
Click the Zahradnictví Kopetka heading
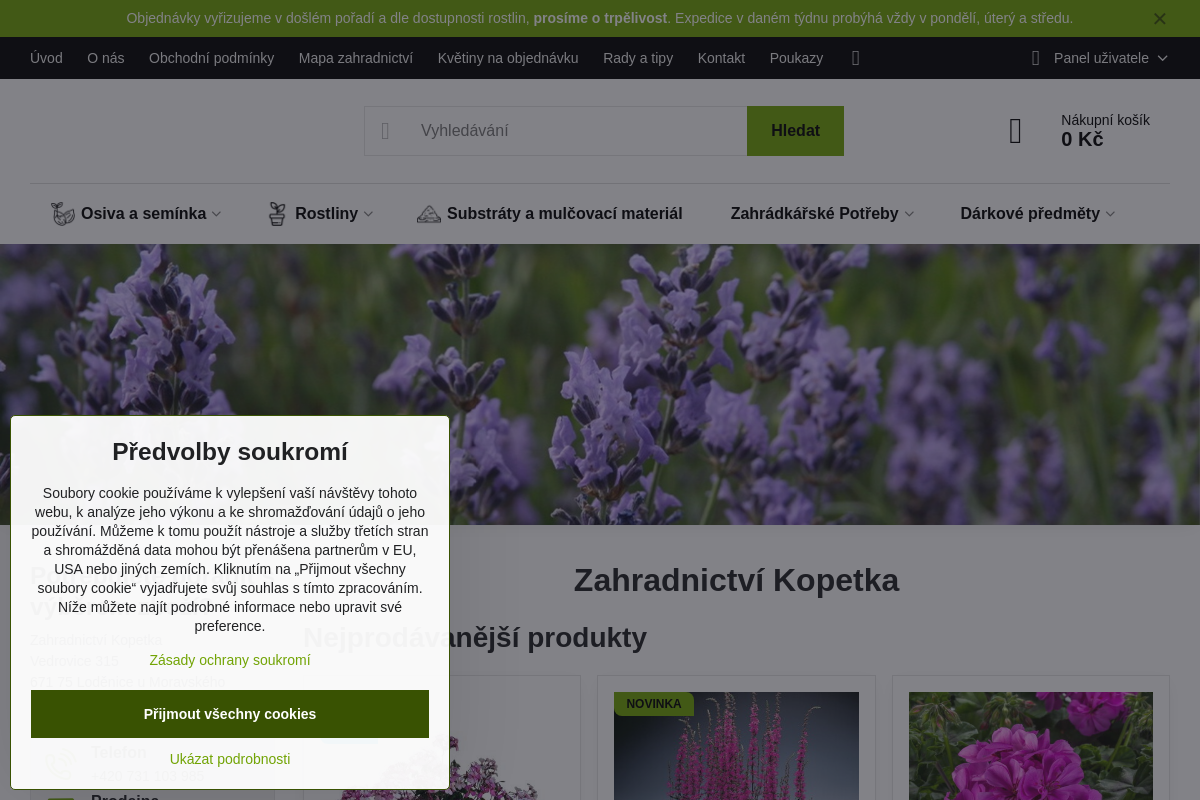(736, 580)
